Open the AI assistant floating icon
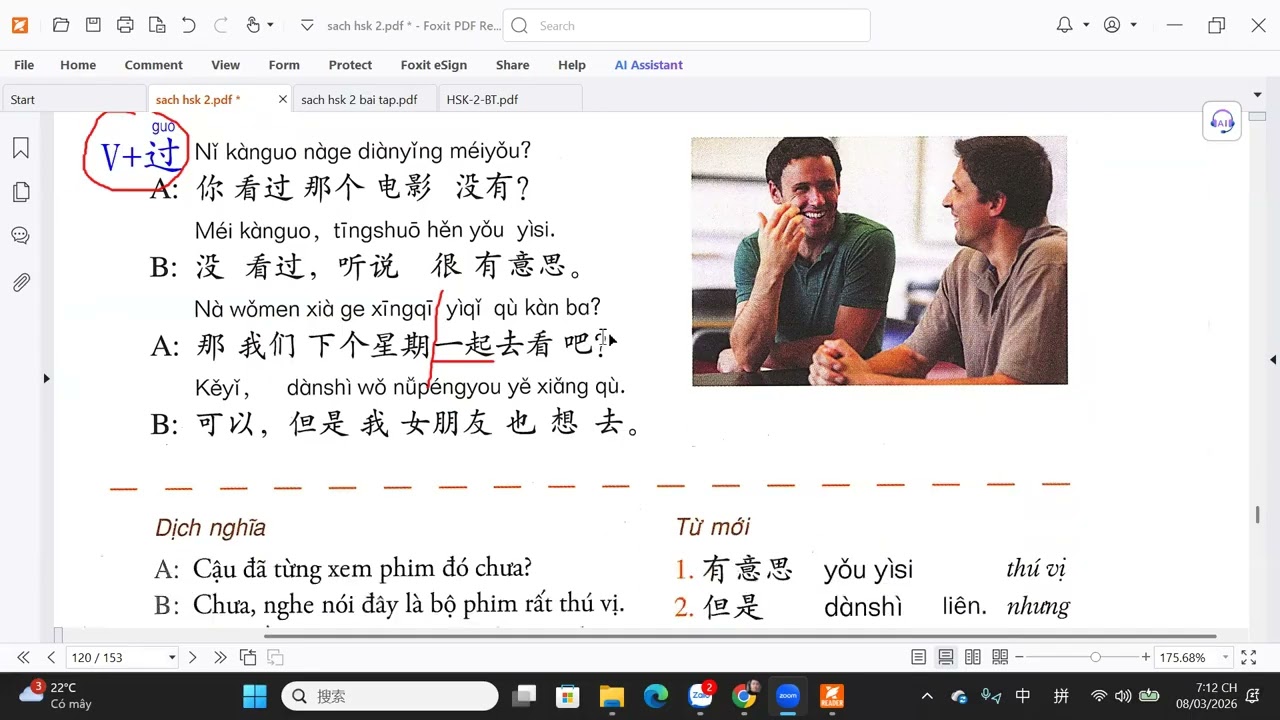Viewport: 1280px width, 720px height. [1222, 122]
